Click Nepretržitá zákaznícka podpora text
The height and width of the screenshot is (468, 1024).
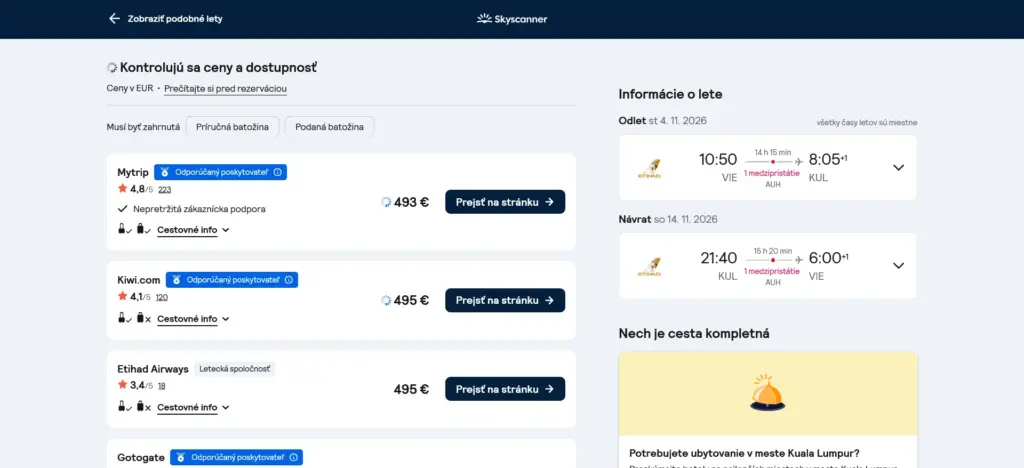[199, 210]
